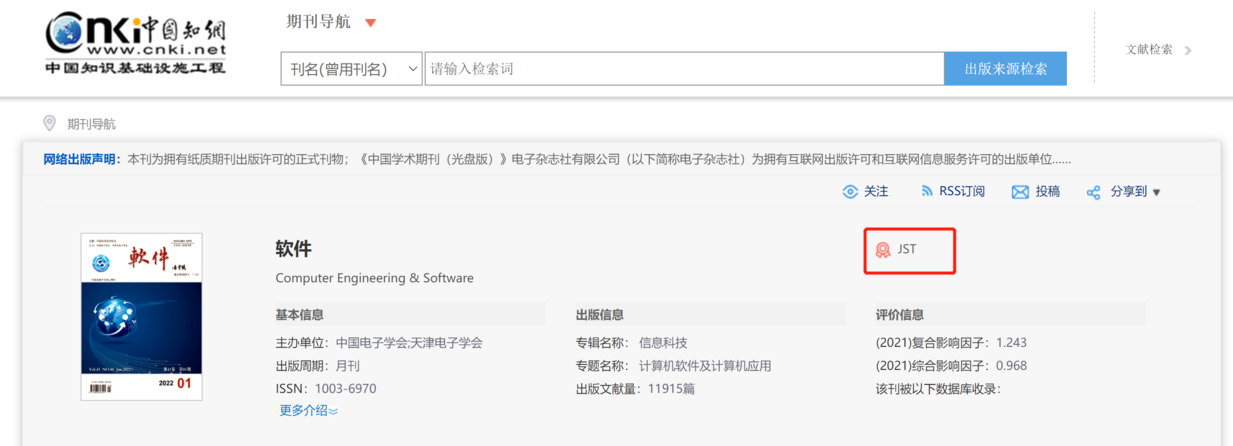
Task: Click the CNKI logo
Action: [135, 43]
